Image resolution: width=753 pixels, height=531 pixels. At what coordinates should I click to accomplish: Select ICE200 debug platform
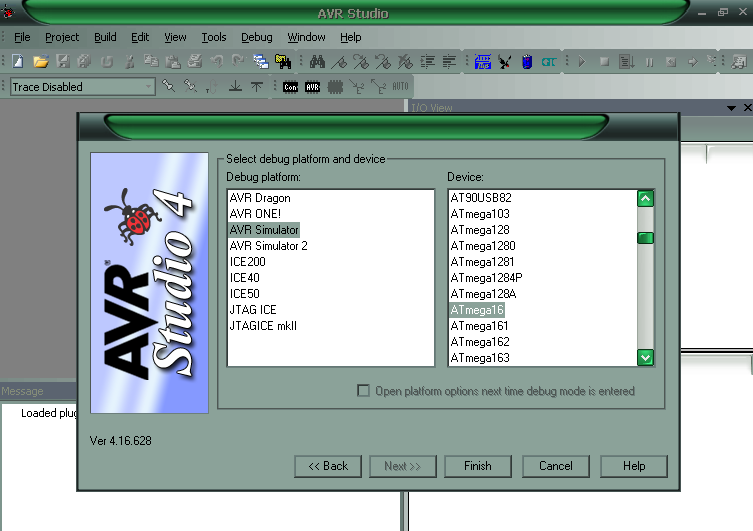247,262
